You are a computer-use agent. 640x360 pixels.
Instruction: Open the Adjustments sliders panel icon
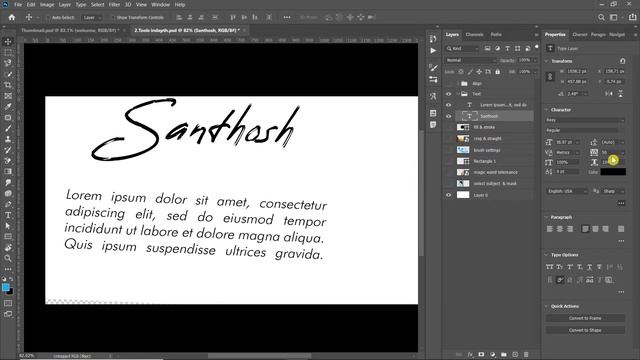(x=433, y=80)
